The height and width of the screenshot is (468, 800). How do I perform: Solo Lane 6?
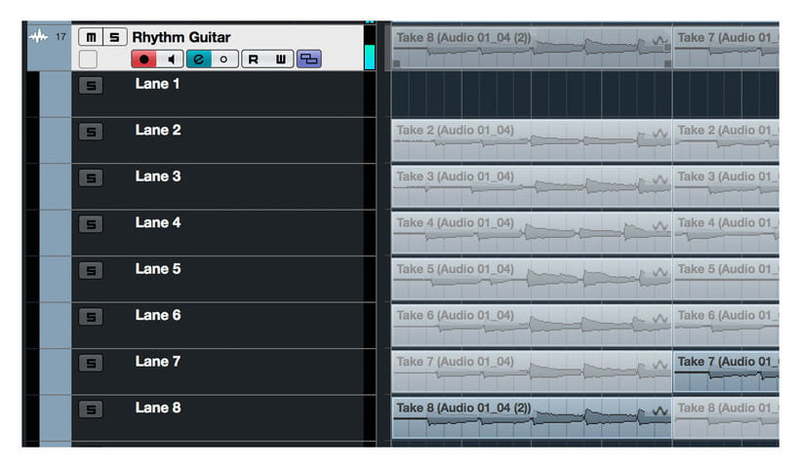tap(91, 317)
